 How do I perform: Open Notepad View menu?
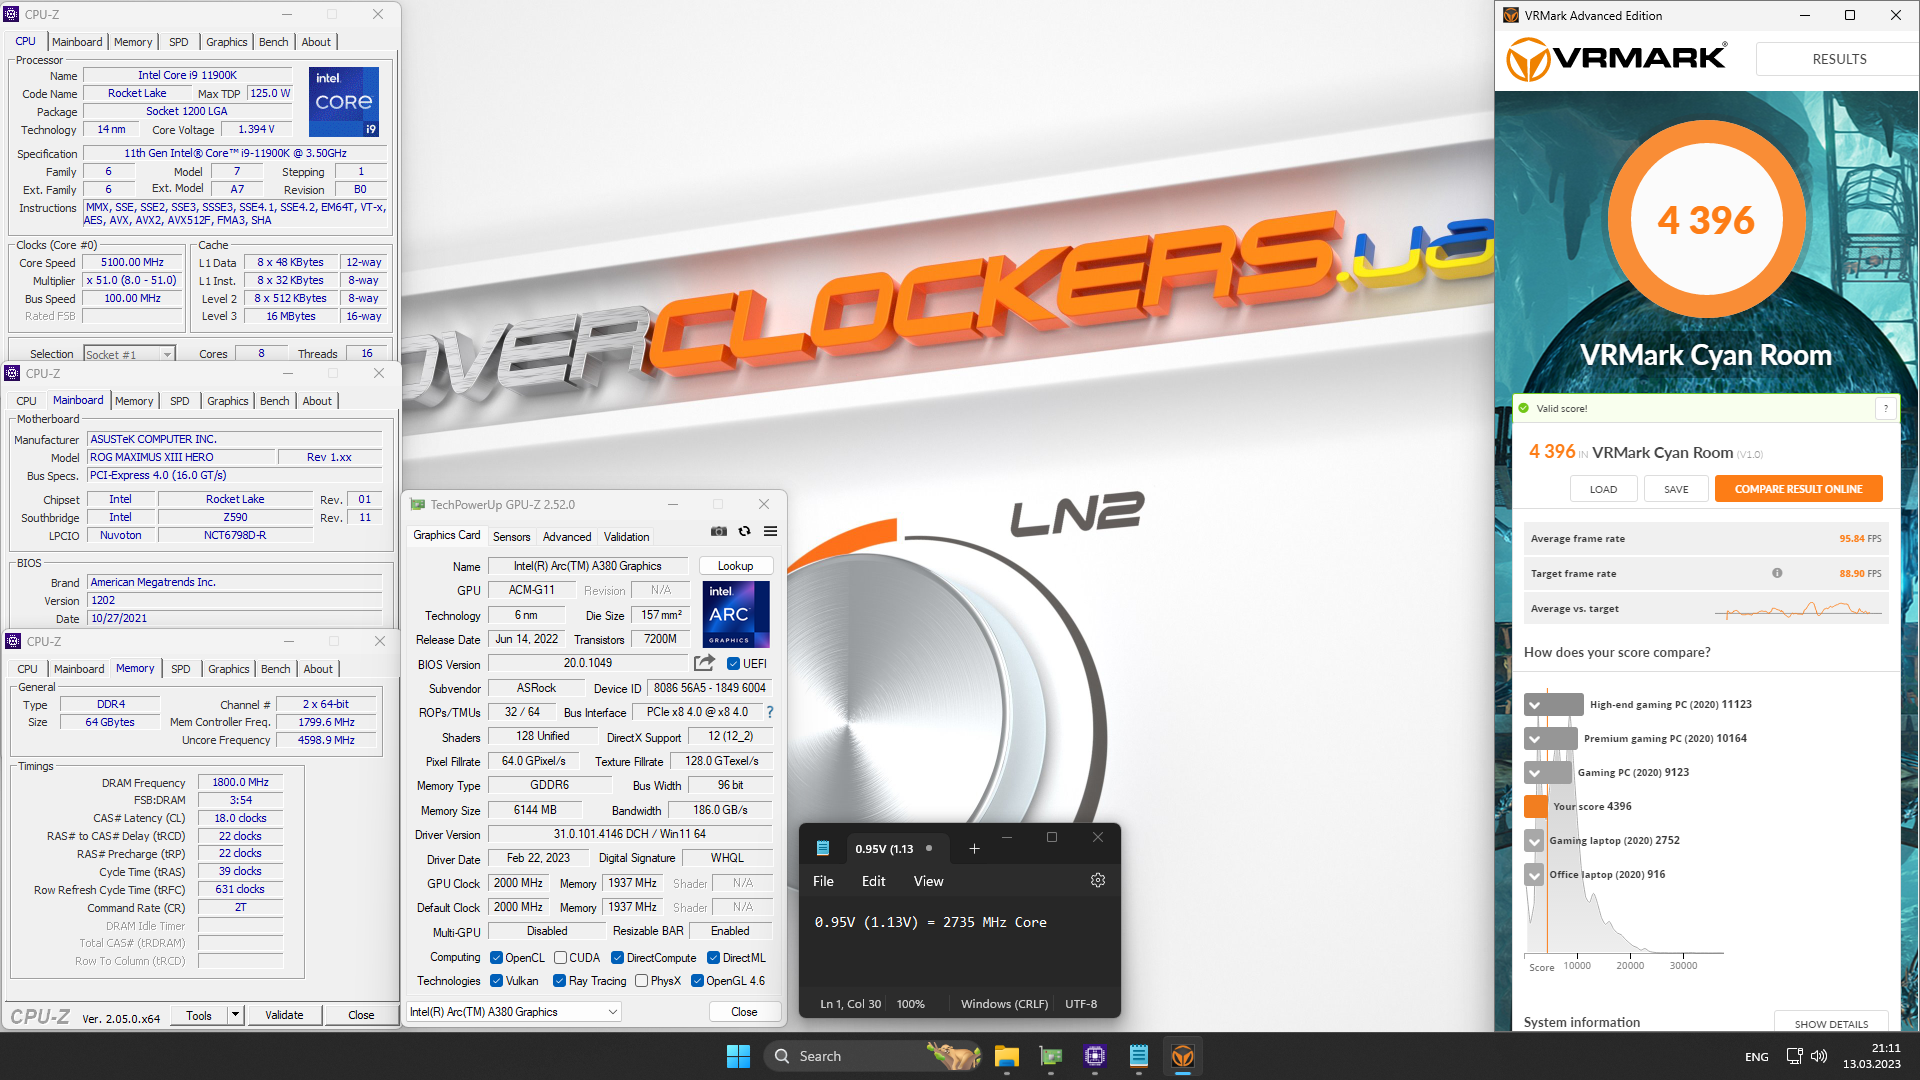click(x=928, y=881)
